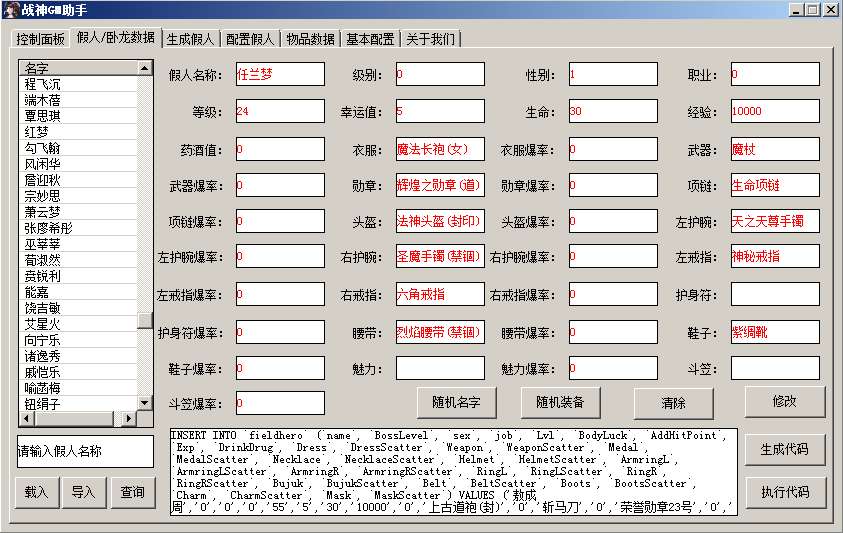Viewport: 843px width, 533px height.
Task: Click the list horizontal scroll-right arrow
Action: click(128, 418)
